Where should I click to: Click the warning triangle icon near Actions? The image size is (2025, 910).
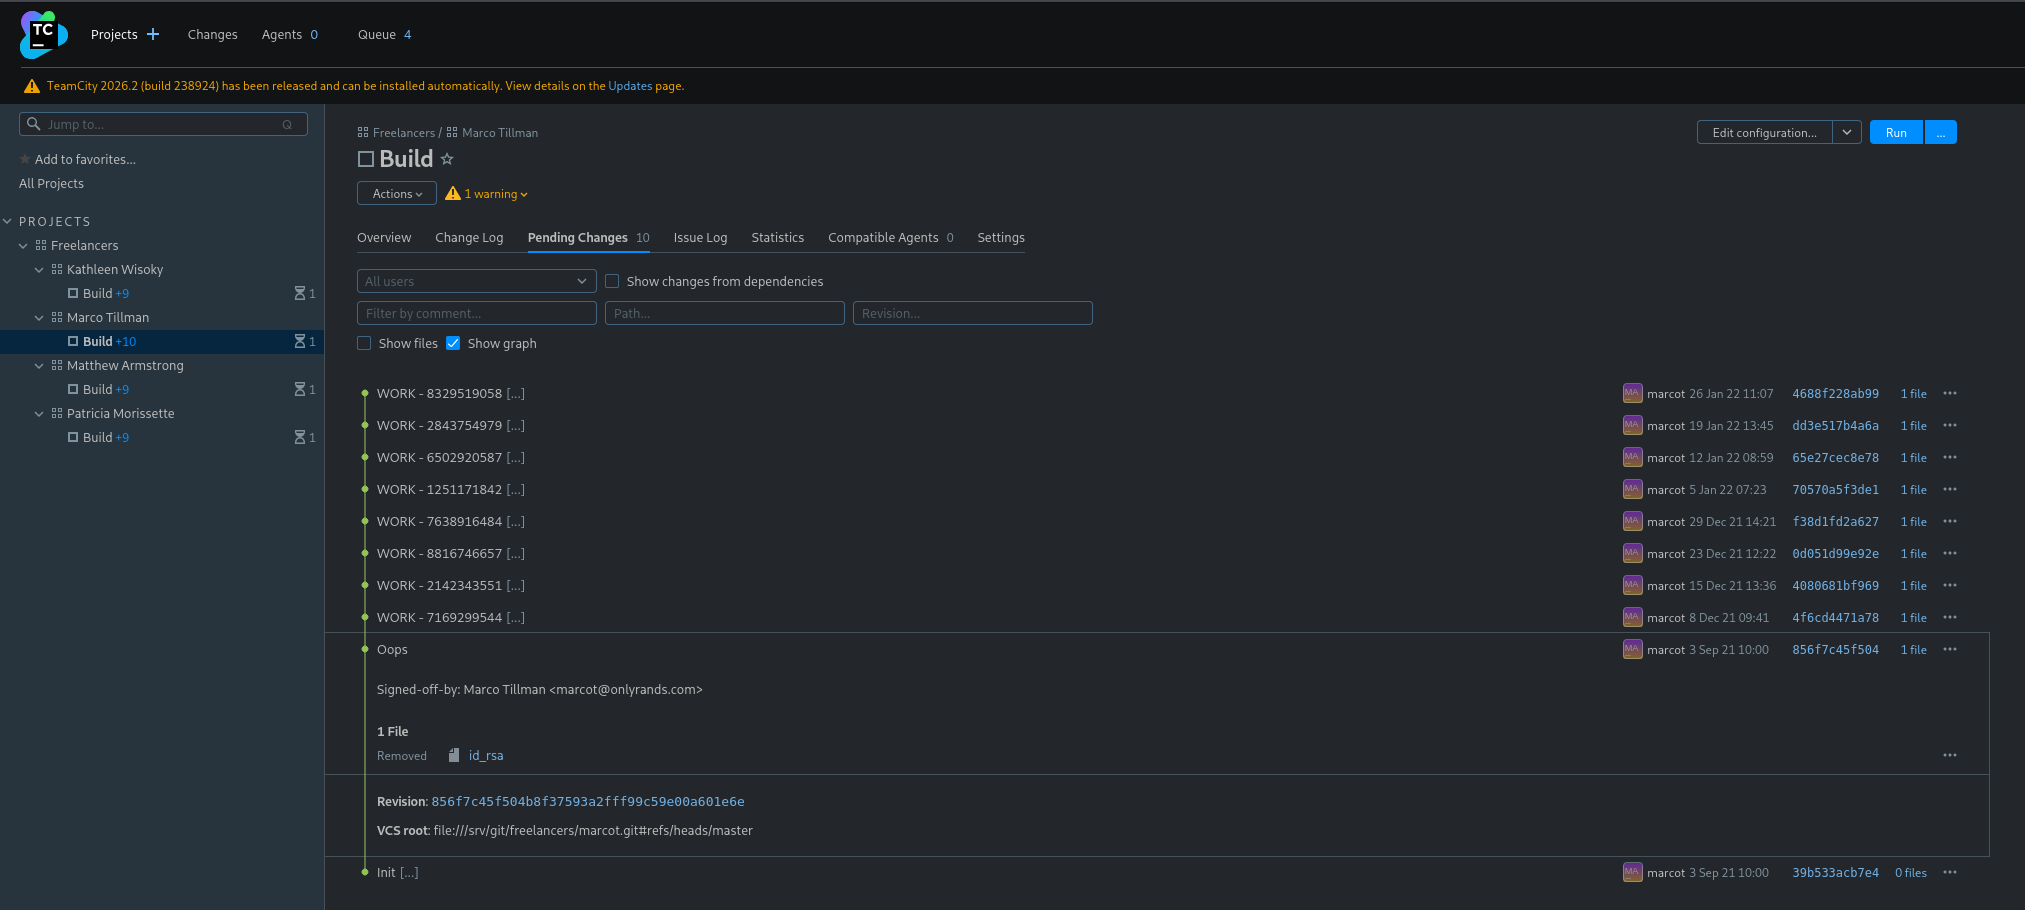pos(453,193)
